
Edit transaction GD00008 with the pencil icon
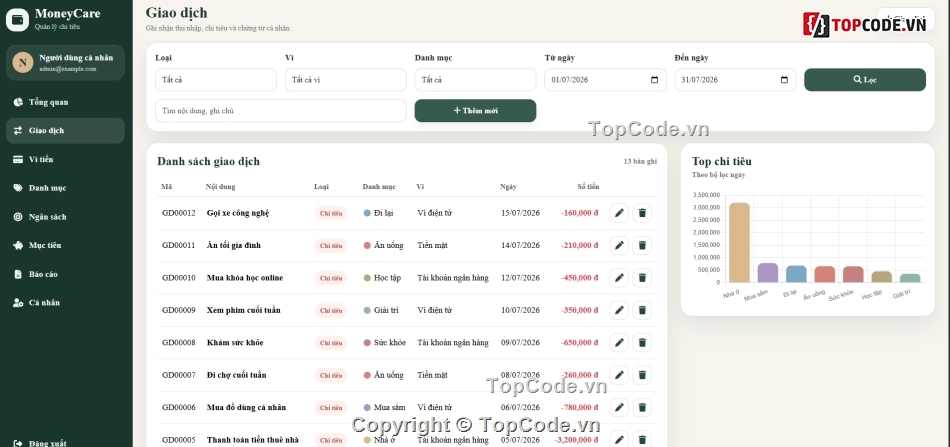tap(619, 343)
